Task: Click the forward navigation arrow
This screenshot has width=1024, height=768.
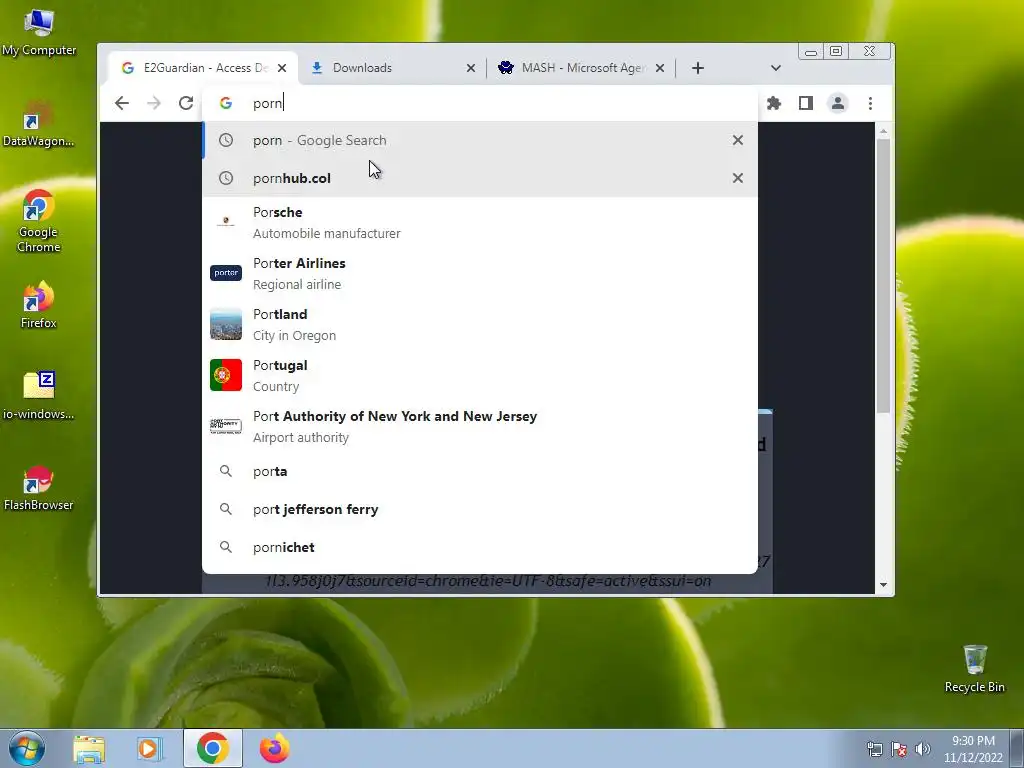Action: tap(154, 103)
